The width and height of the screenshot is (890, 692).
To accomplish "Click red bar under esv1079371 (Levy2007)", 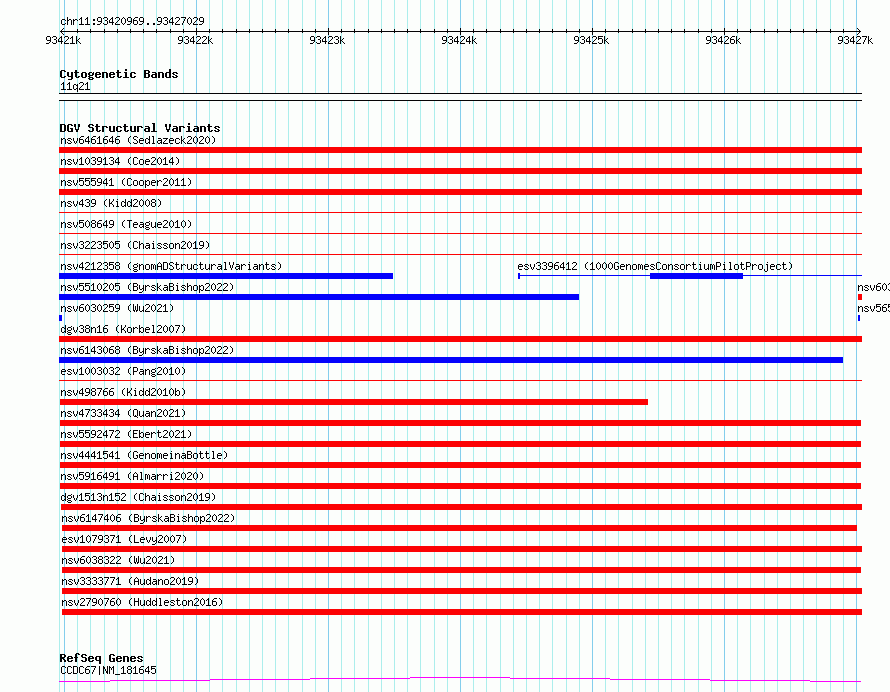I will coord(462,549).
